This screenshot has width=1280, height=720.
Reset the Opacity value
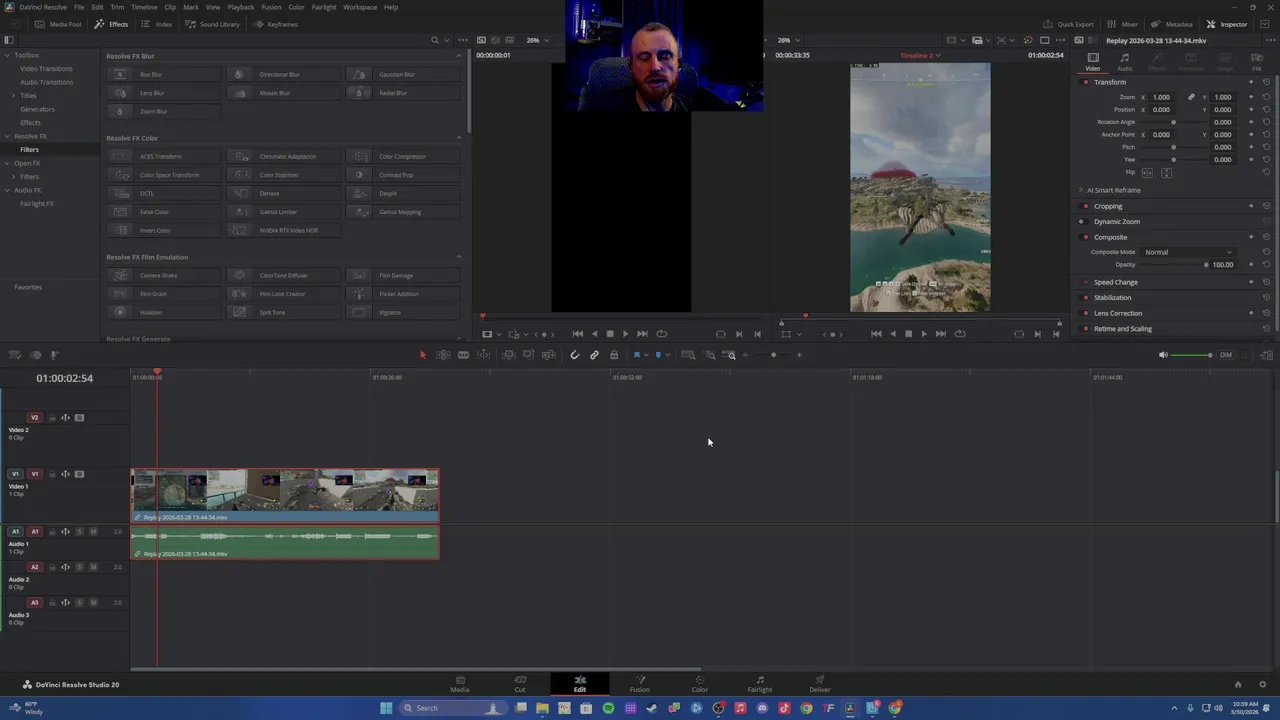pyautogui.click(x=1266, y=265)
